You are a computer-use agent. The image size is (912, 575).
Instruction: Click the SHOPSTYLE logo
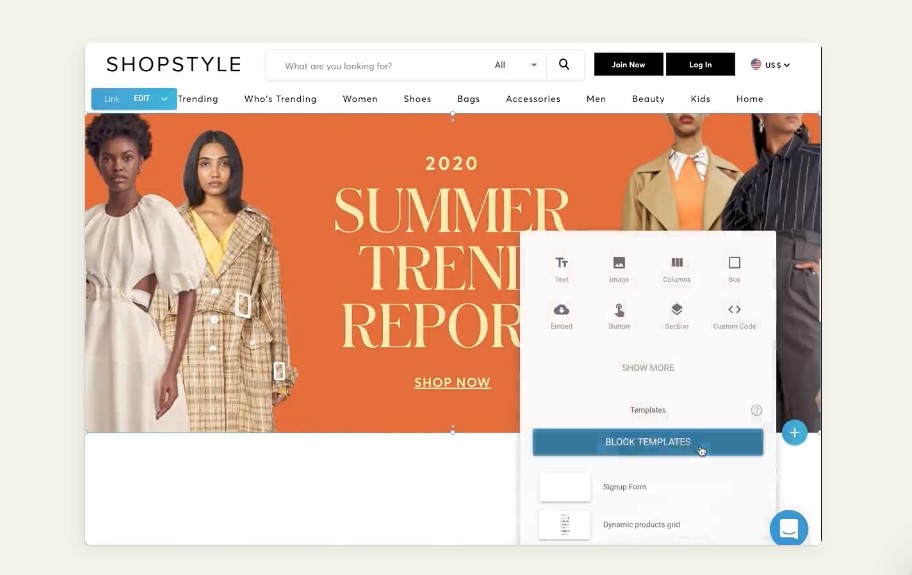173,64
